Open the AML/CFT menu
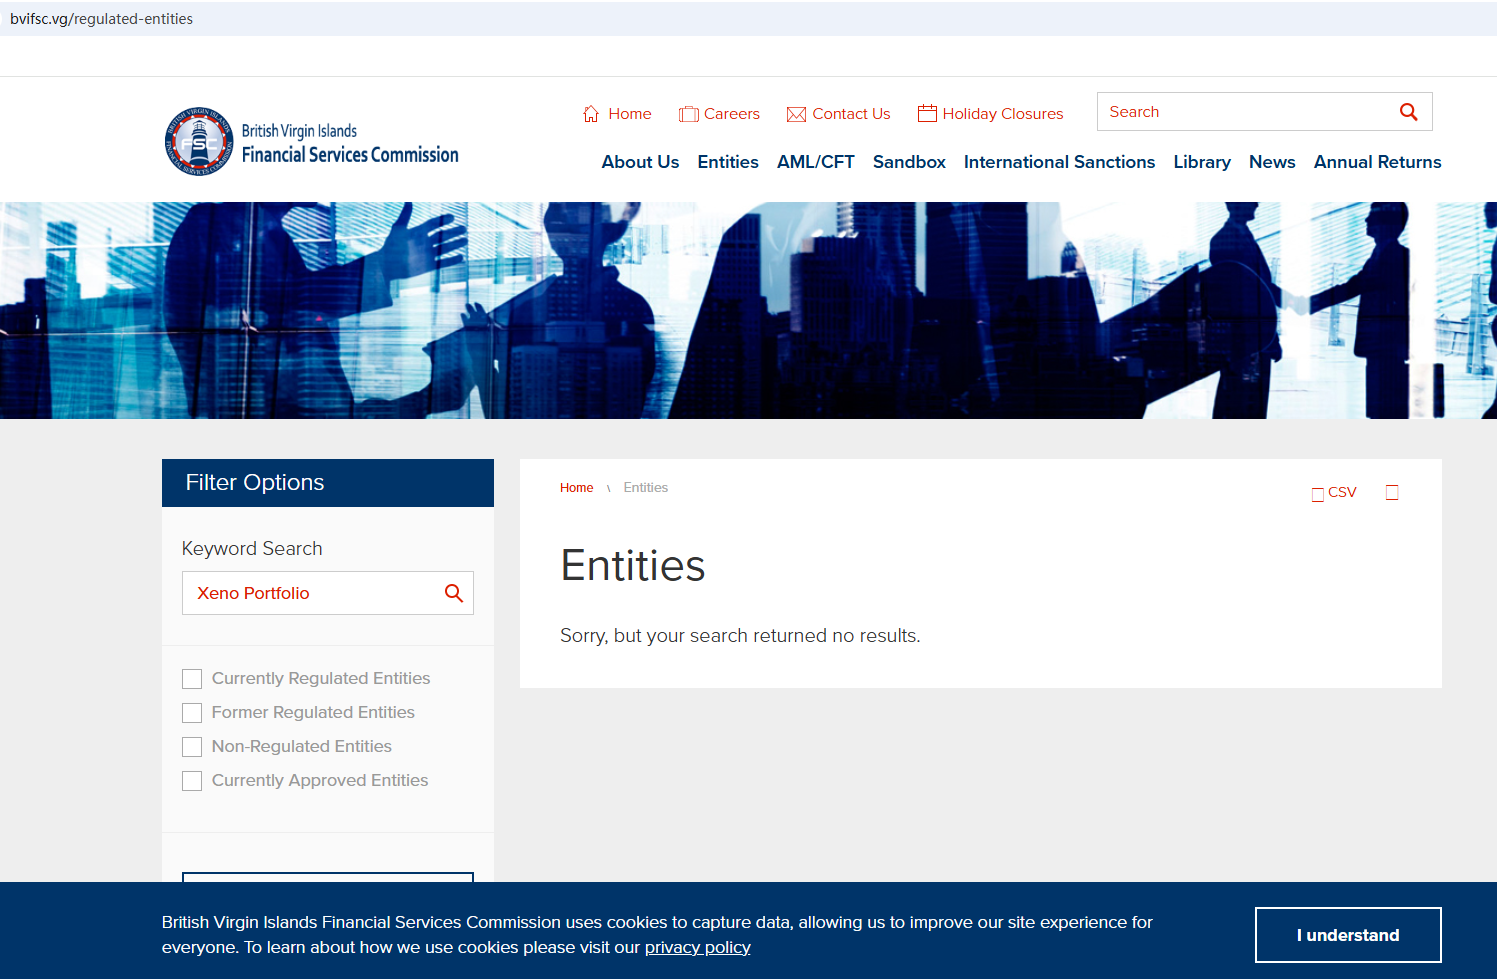The image size is (1497, 979). [815, 162]
